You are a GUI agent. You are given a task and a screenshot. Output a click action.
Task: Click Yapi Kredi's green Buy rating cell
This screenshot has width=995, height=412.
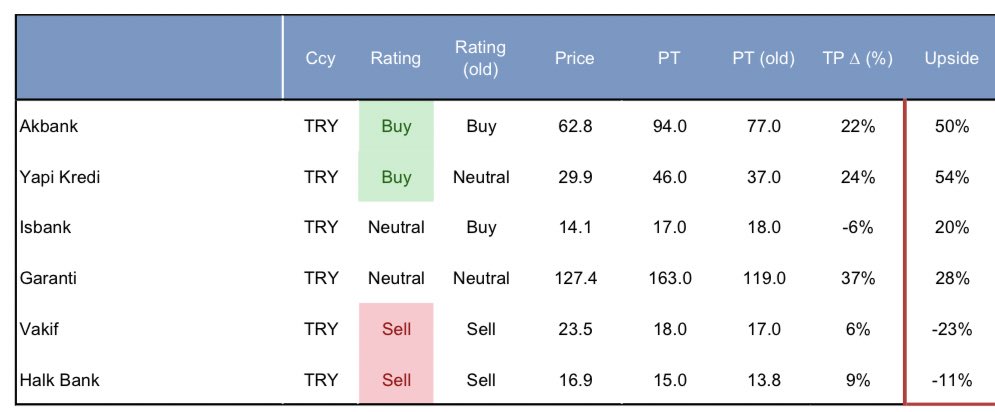pyautogui.click(x=396, y=177)
